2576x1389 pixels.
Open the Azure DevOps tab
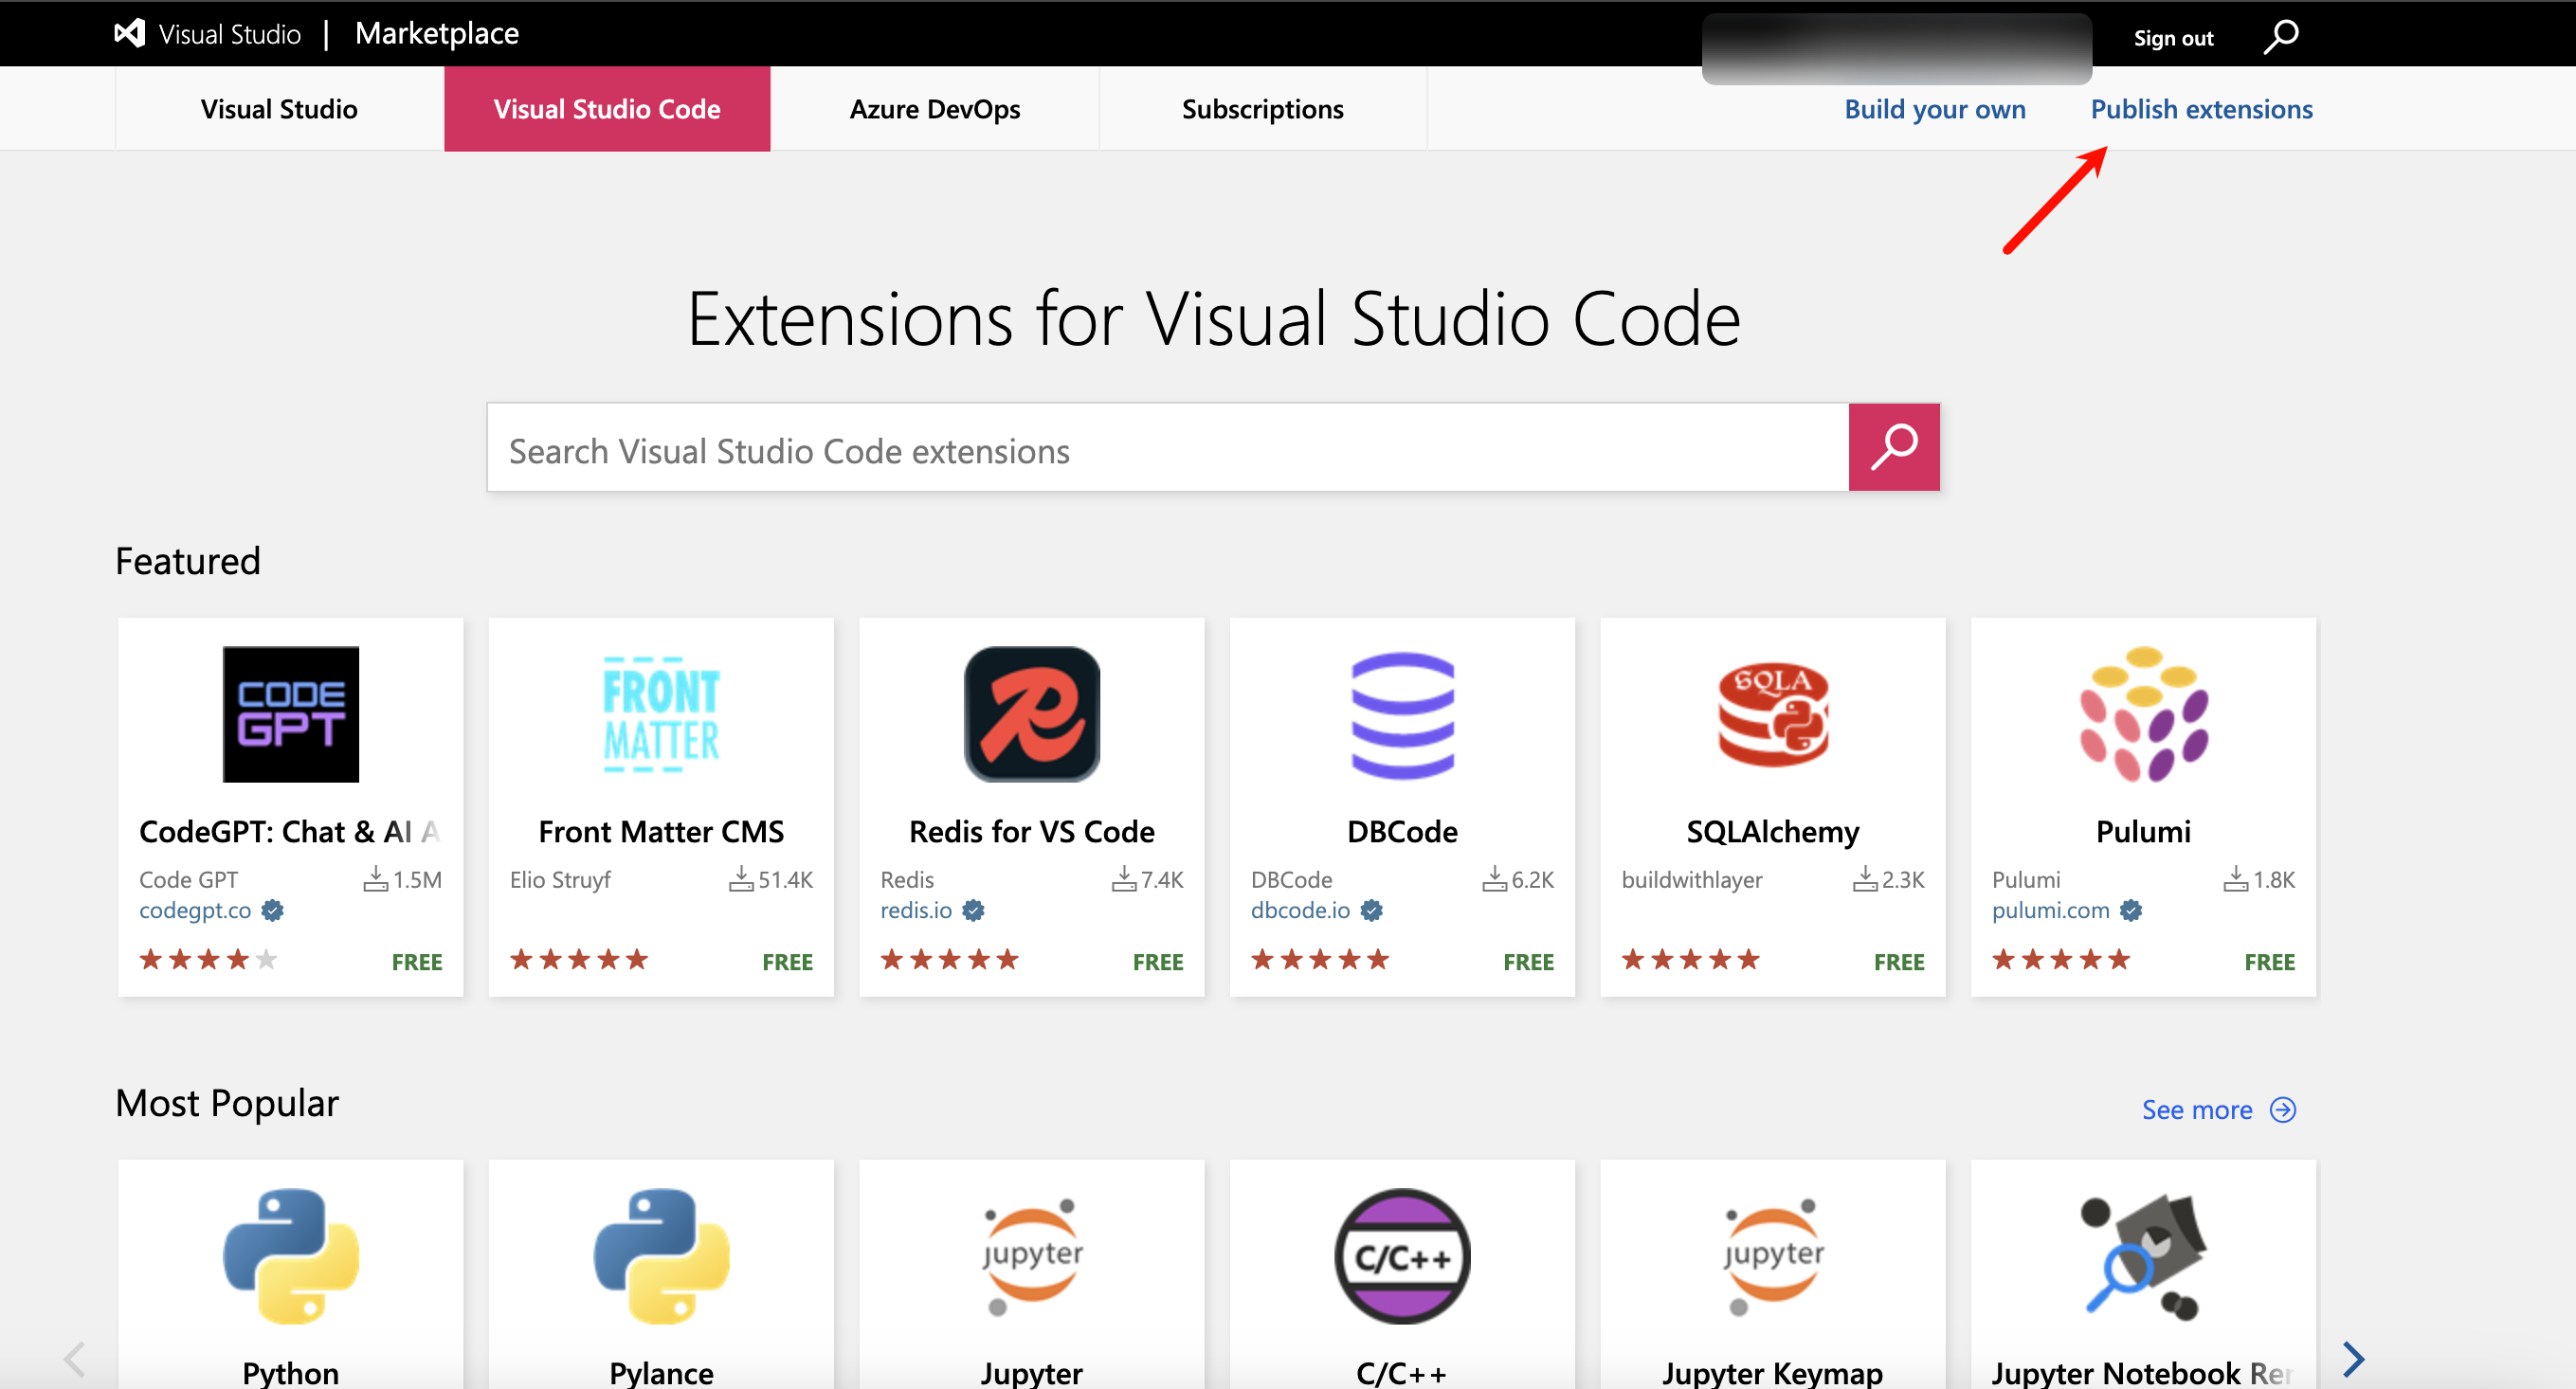[x=935, y=109]
